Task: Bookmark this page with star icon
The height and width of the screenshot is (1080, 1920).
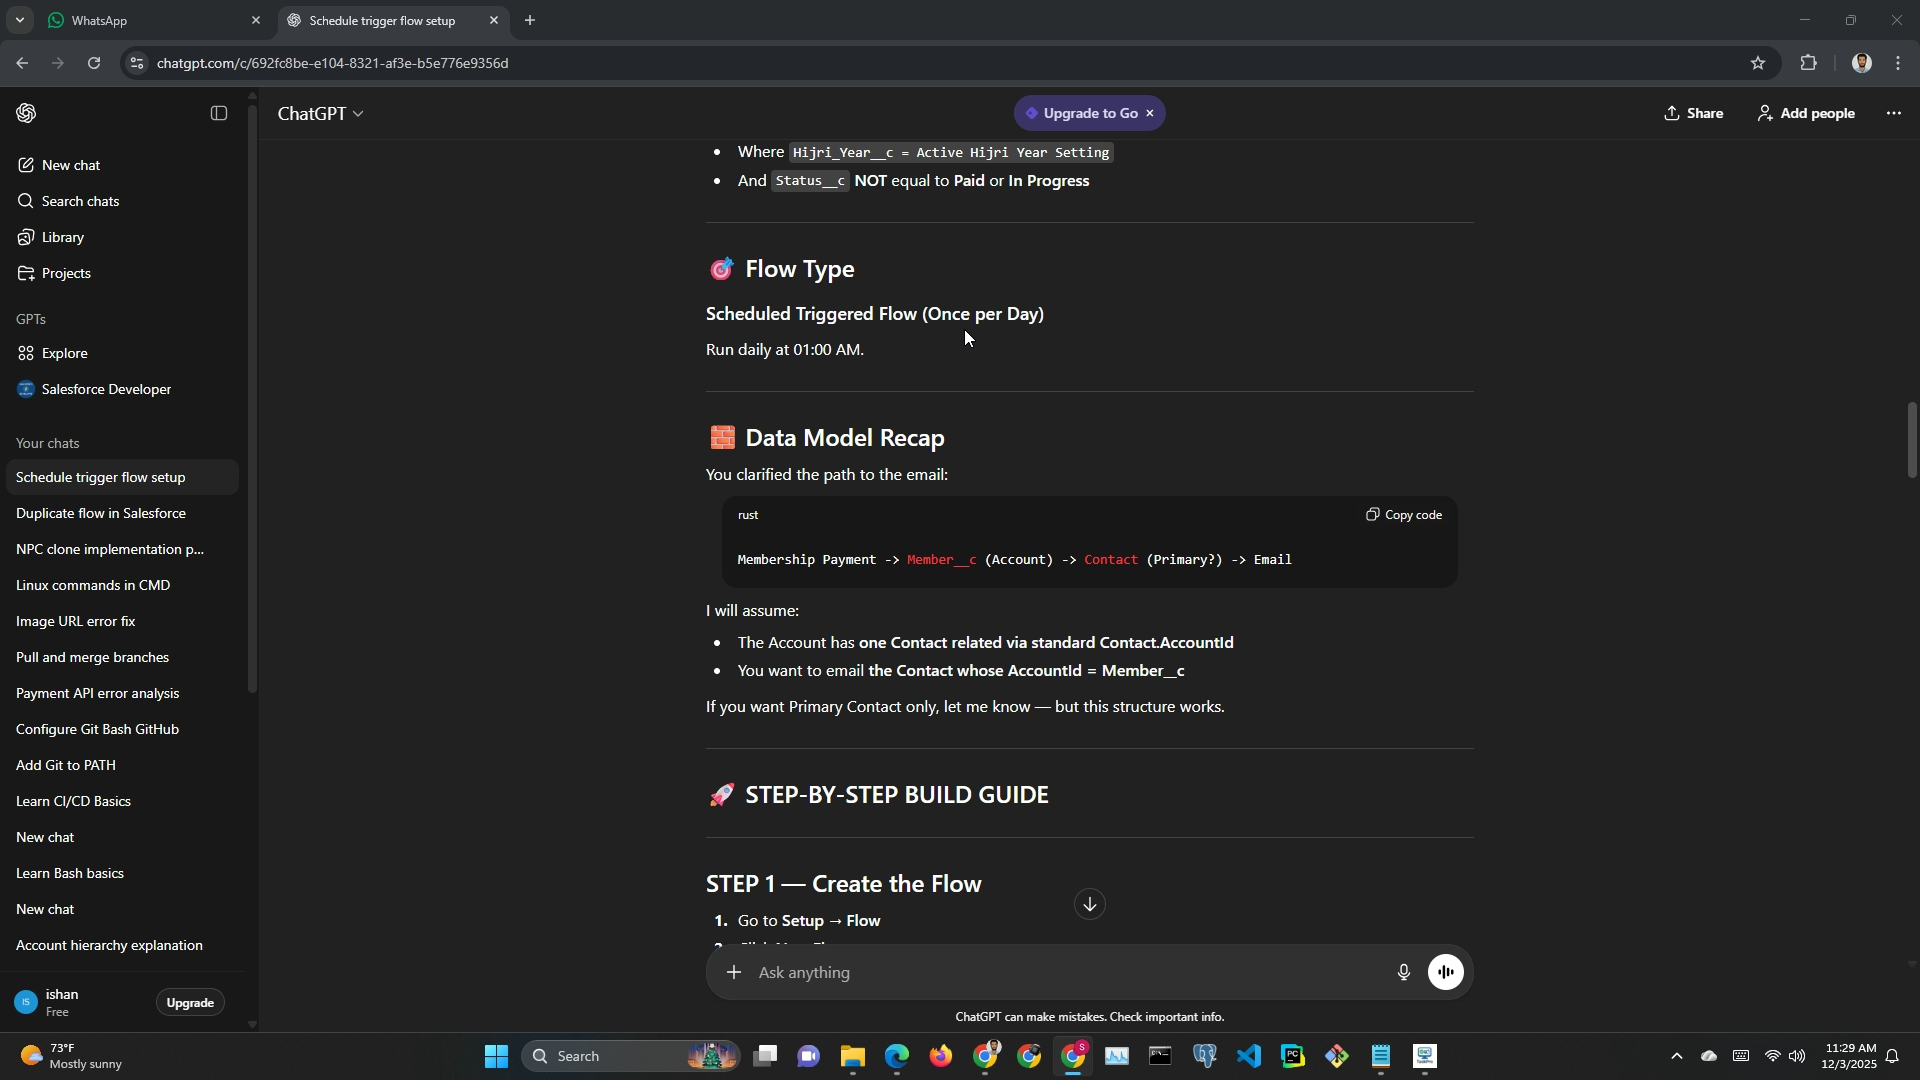Action: pos(1758,63)
